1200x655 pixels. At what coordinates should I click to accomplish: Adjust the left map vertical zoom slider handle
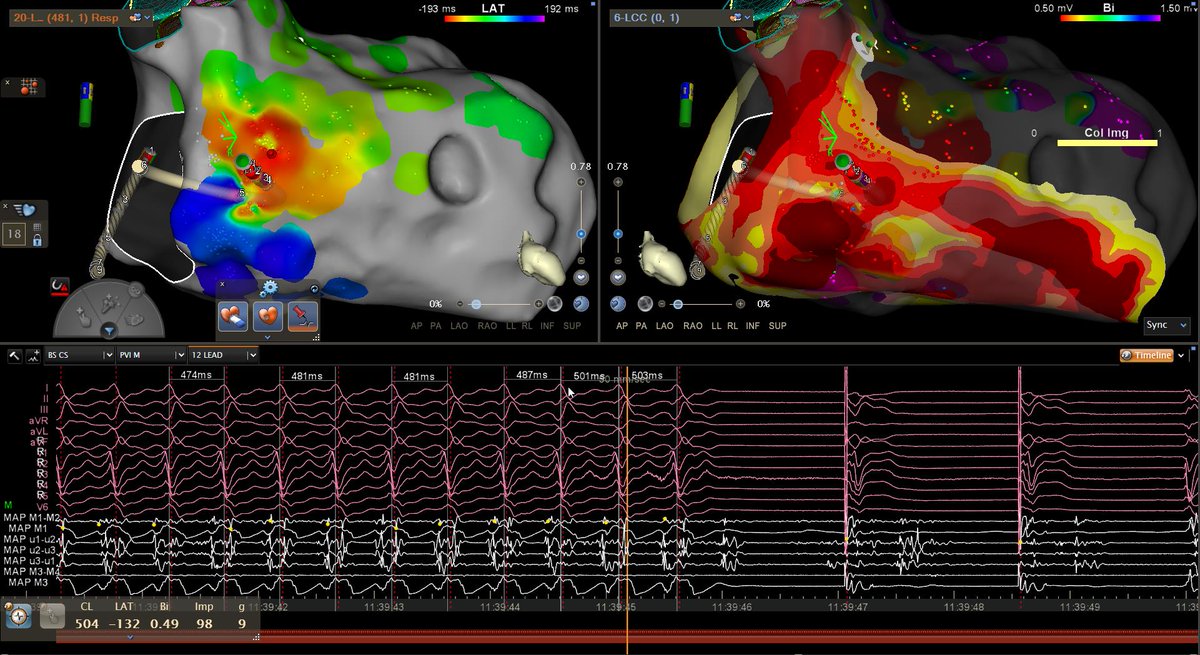[x=581, y=233]
